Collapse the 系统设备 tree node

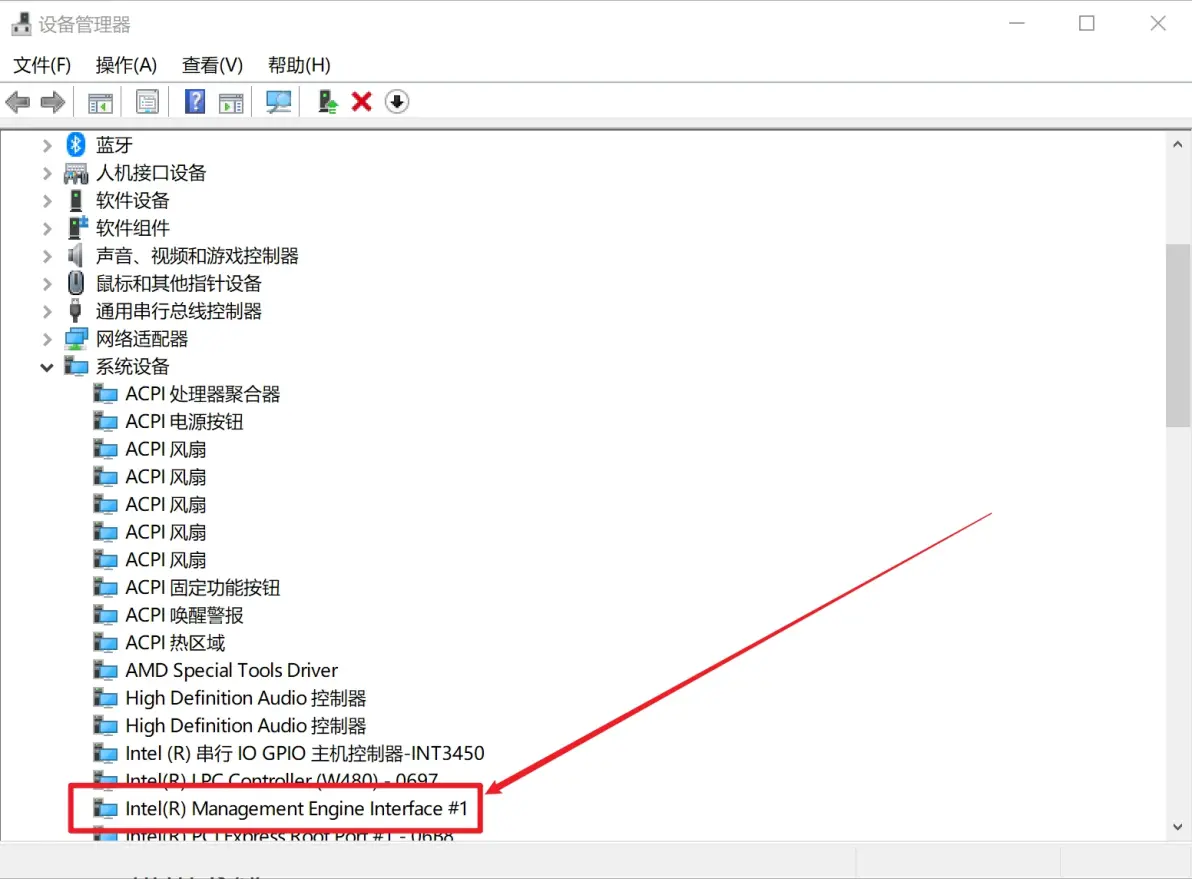(x=47, y=367)
